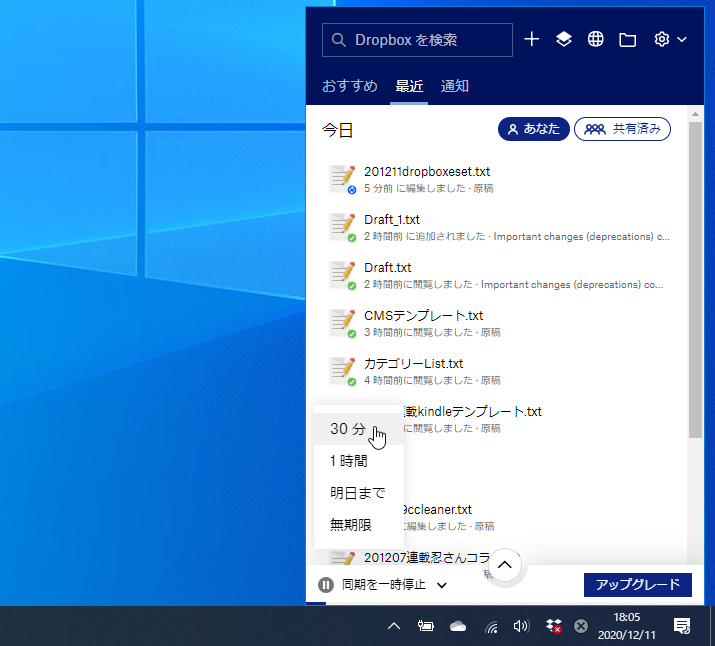Click the round scroll-to-top arrow button
Image resolution: width=715 pixels, height=646 pixels.
[504, 565]
